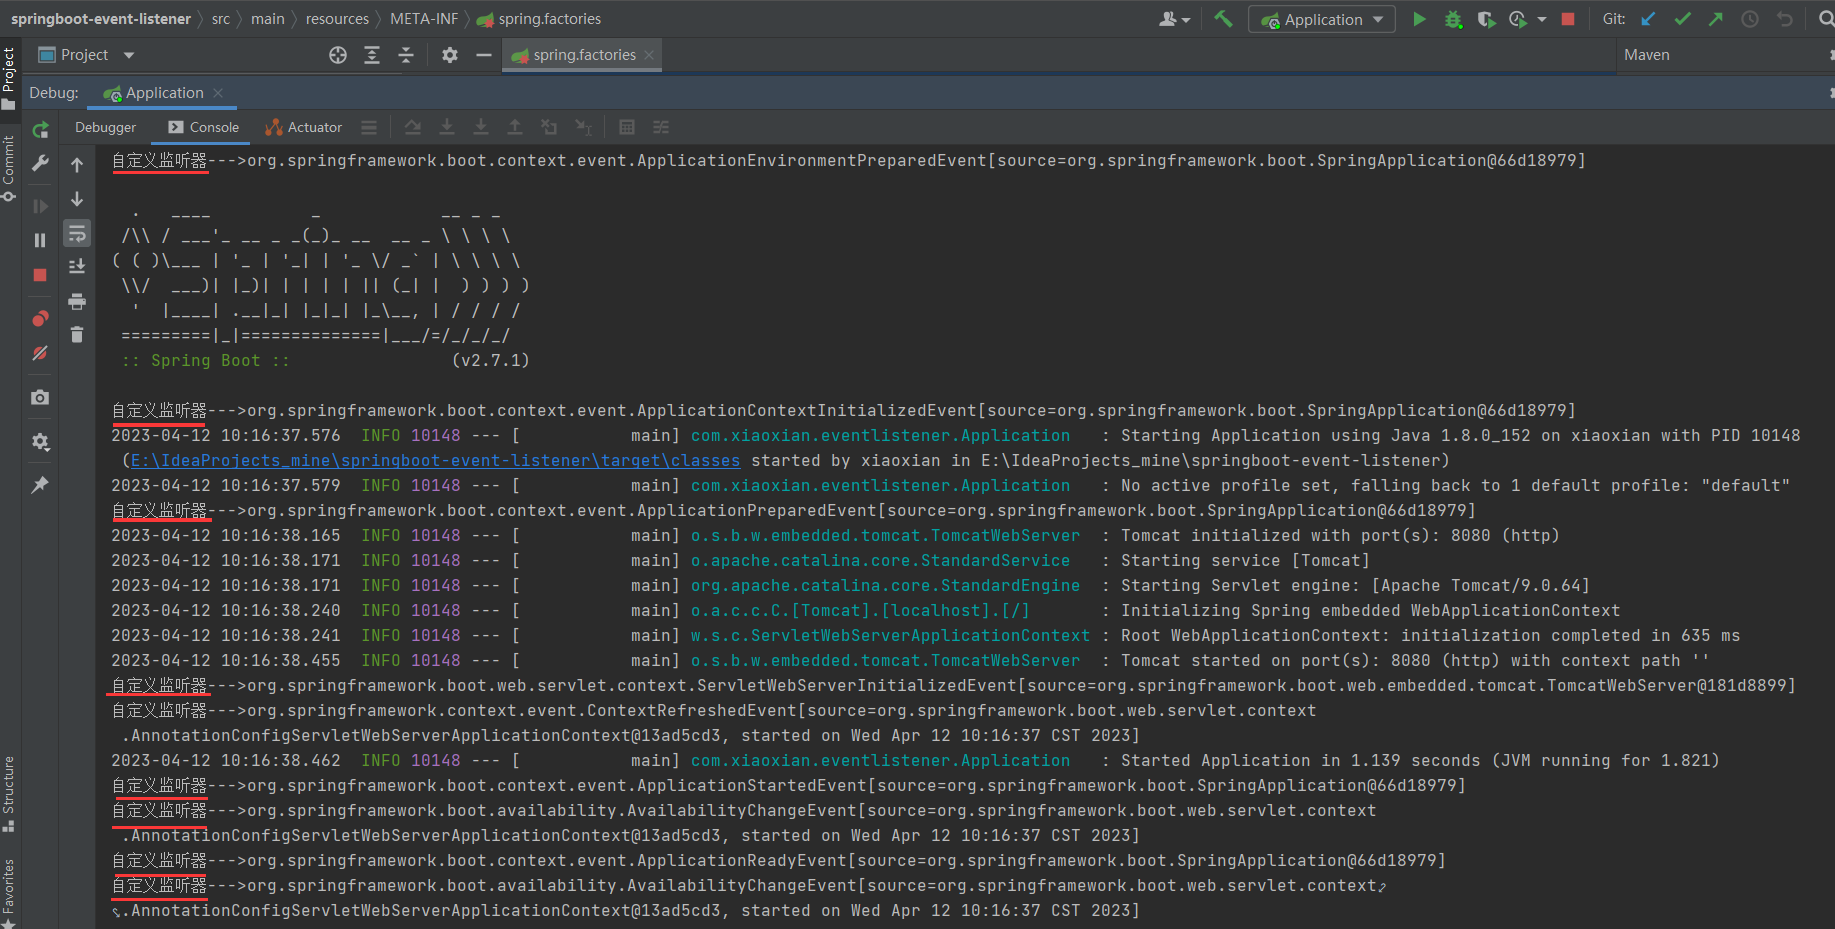Image resolution: width=1835 pixels, height=929 pixels.
Task: Stop the debug session in the left toolbar
Action: point(40,275)
